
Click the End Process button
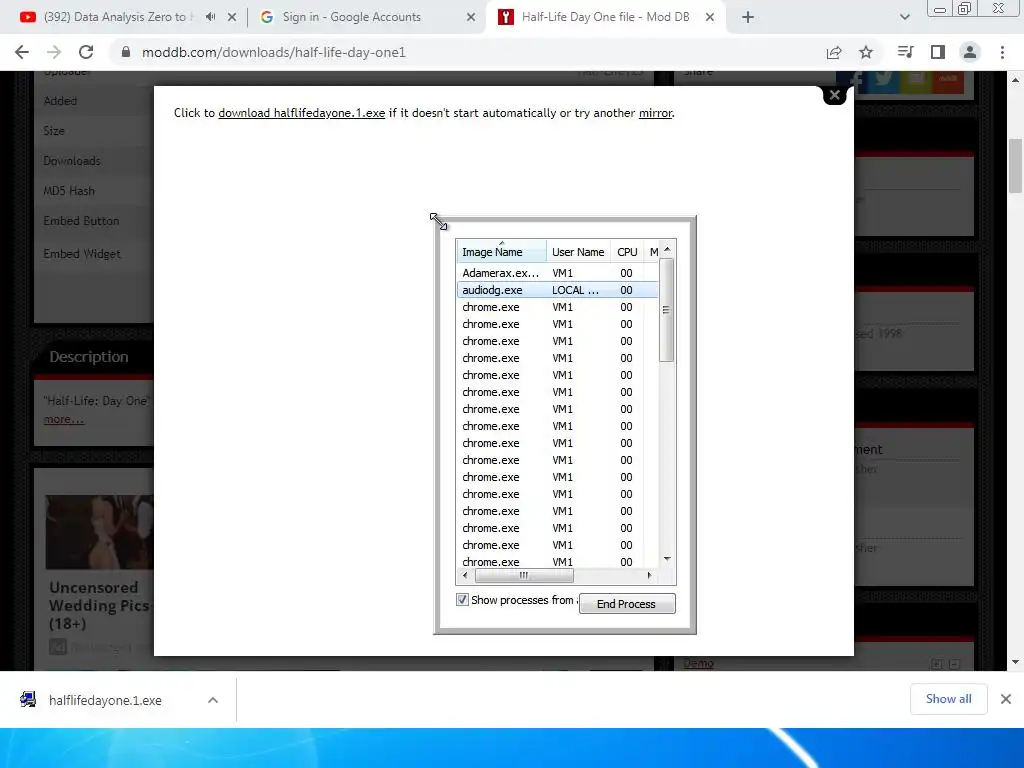coord(627,604)
